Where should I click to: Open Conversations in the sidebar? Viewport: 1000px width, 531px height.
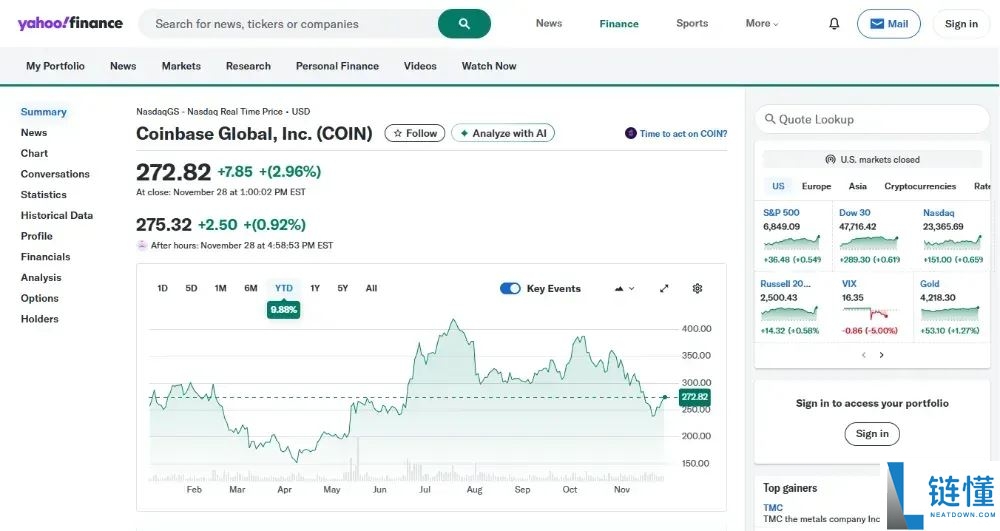coord(55,174)
